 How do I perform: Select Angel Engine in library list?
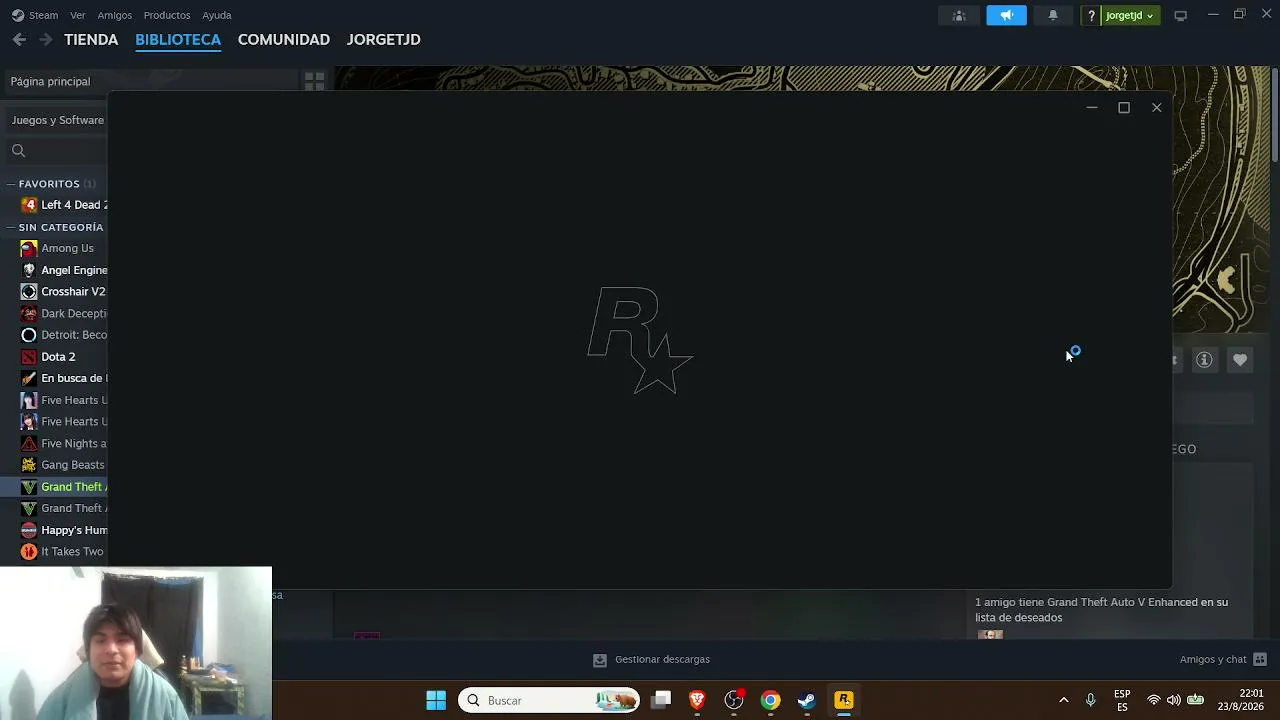(x=74, y=270)
